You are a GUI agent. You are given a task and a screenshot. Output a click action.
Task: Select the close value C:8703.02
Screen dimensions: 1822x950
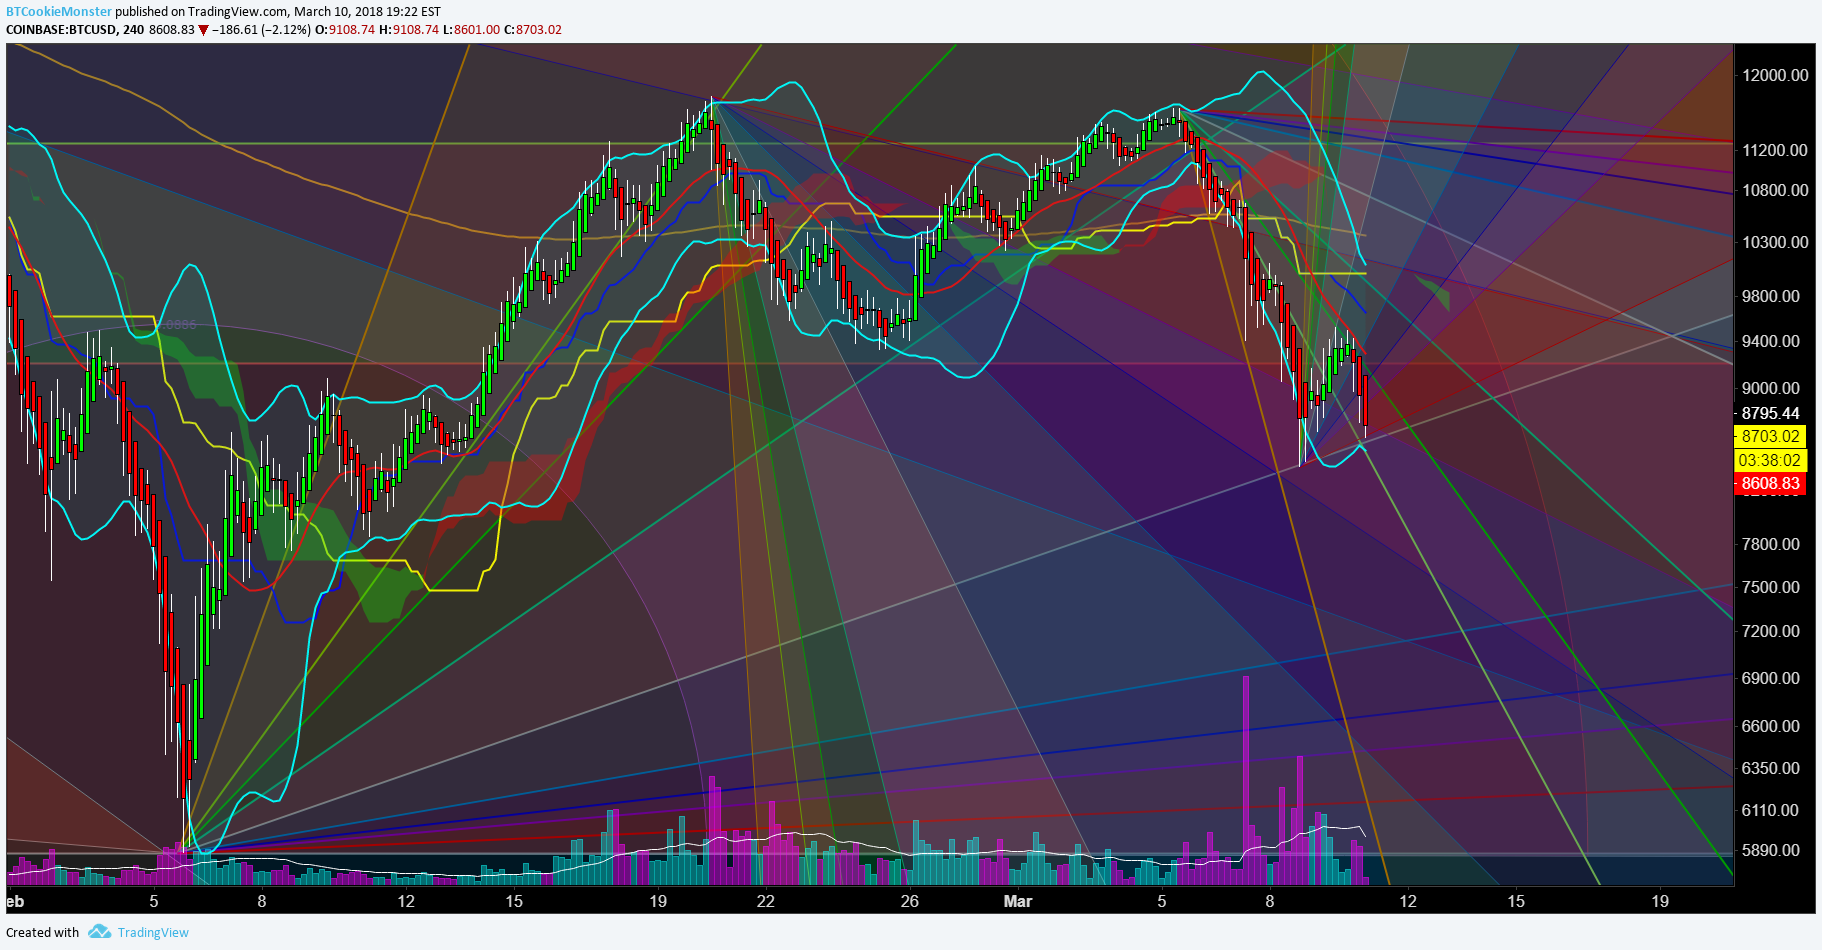[x=533, y=30]
